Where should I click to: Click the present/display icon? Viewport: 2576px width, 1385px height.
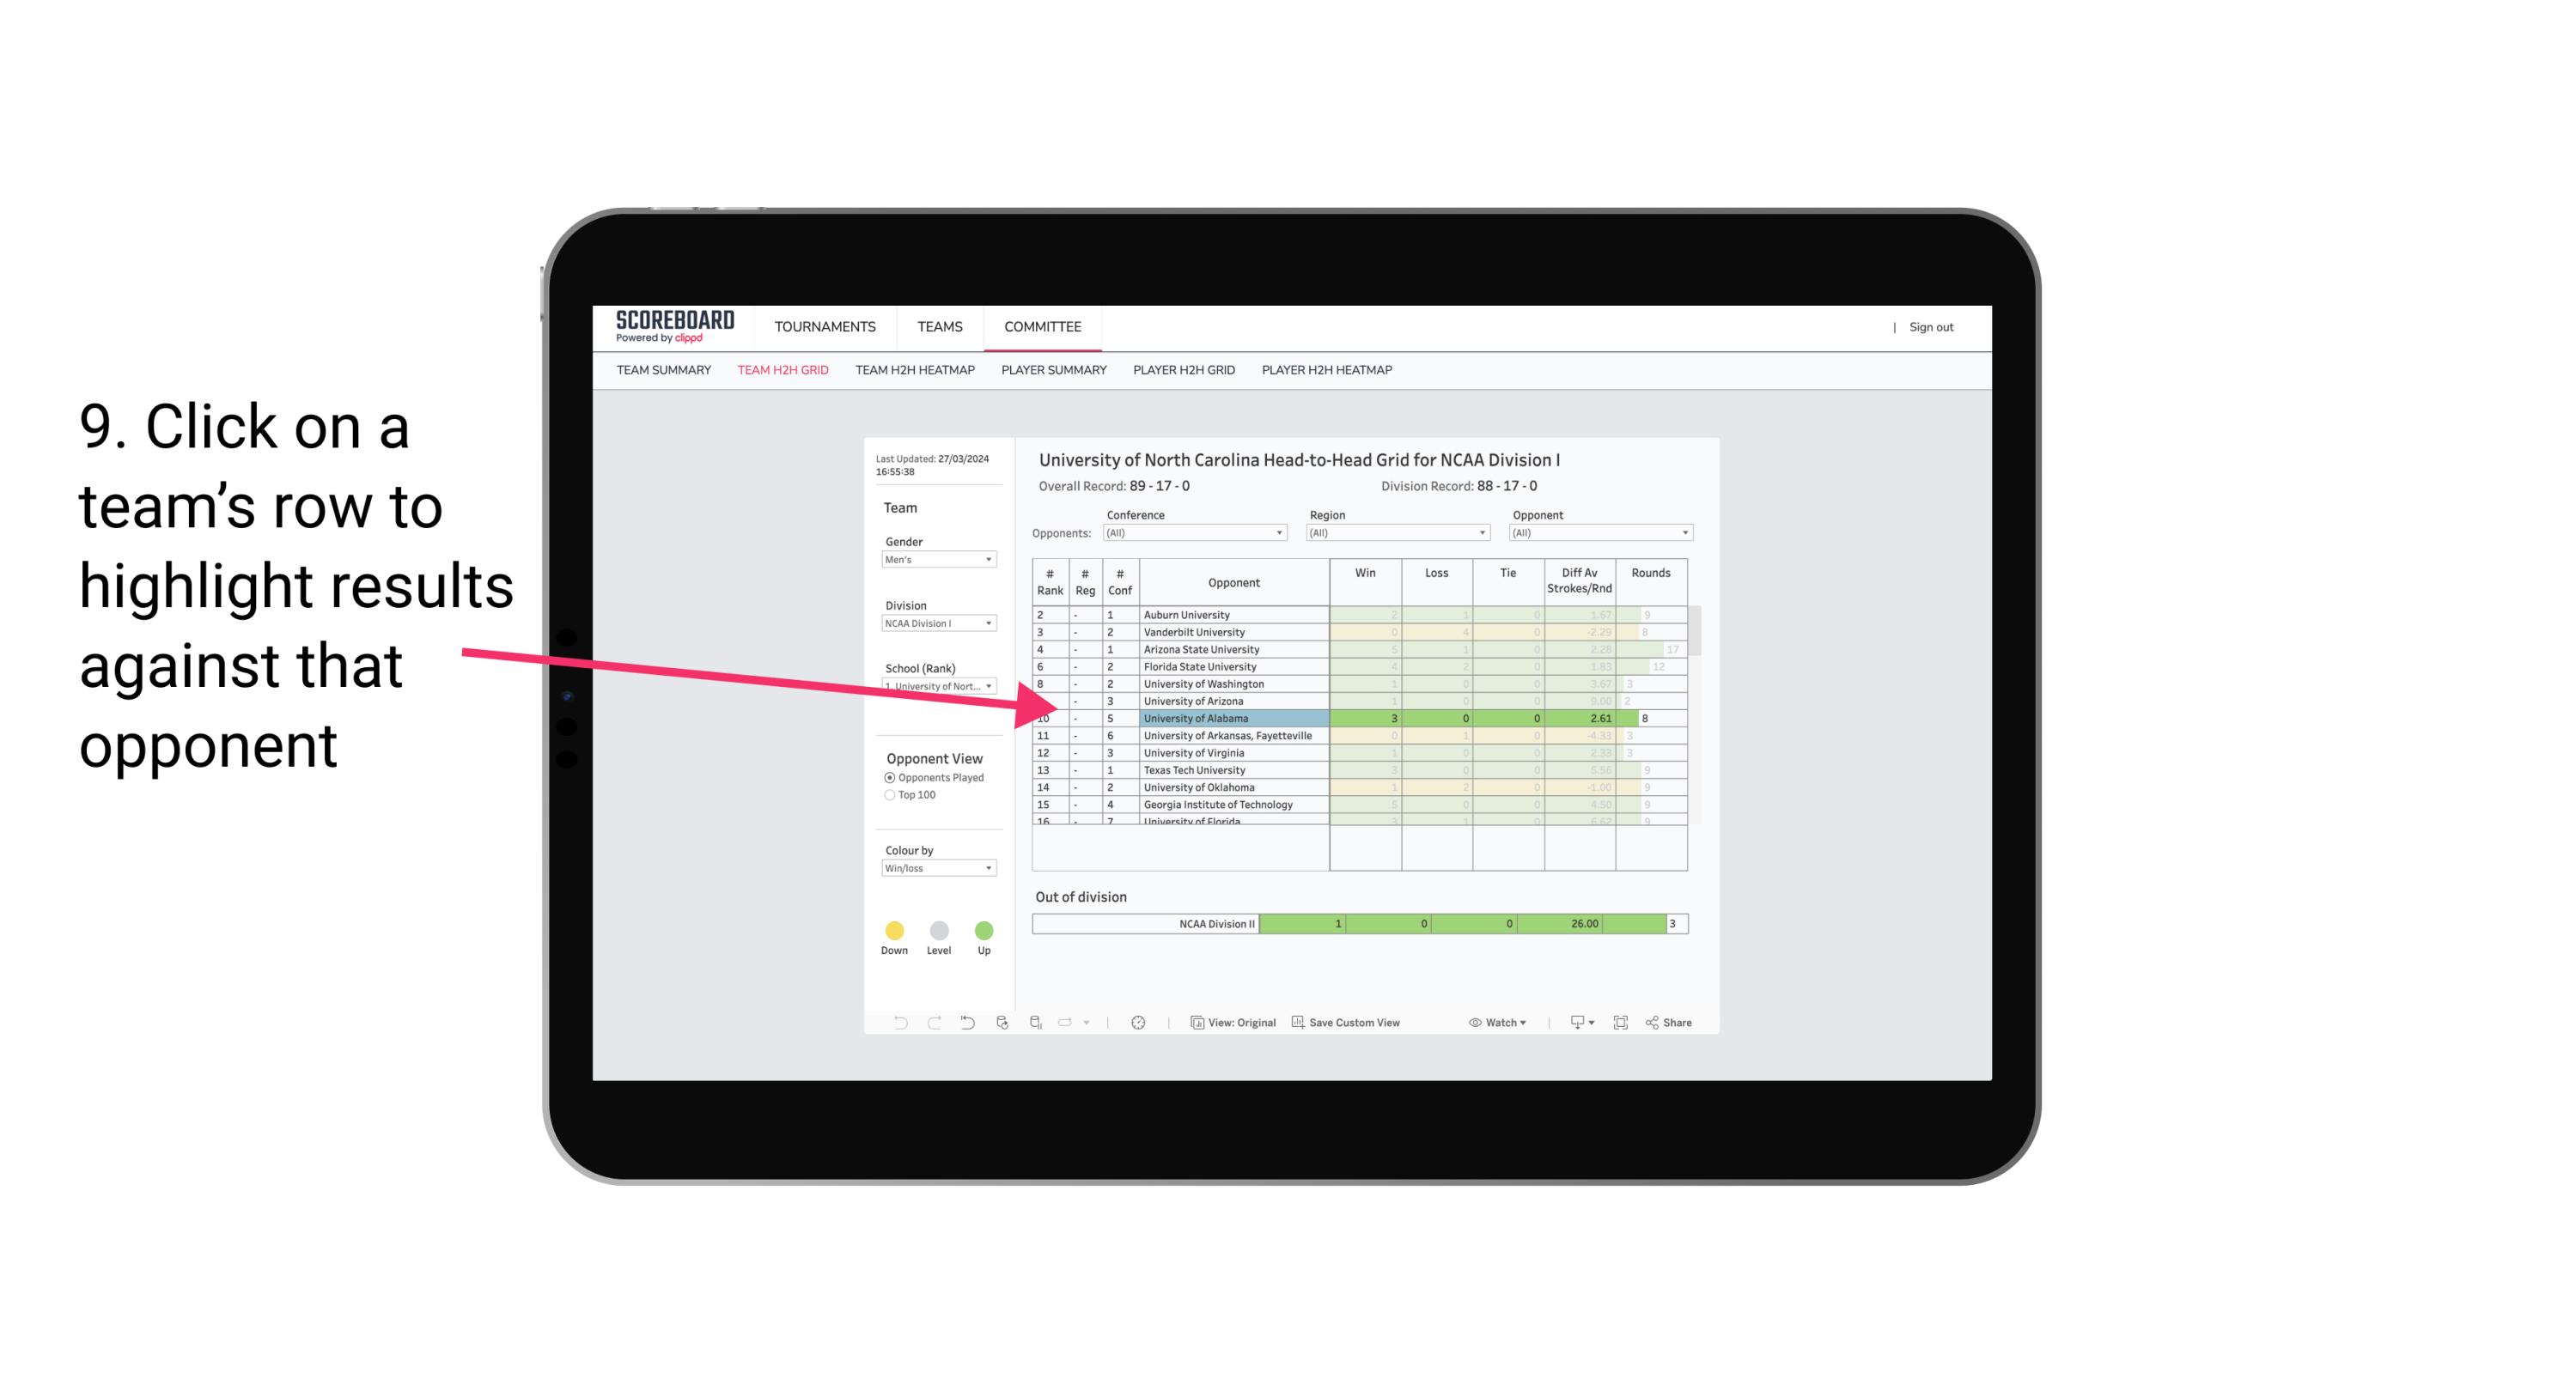[x=1571, y=1024]
